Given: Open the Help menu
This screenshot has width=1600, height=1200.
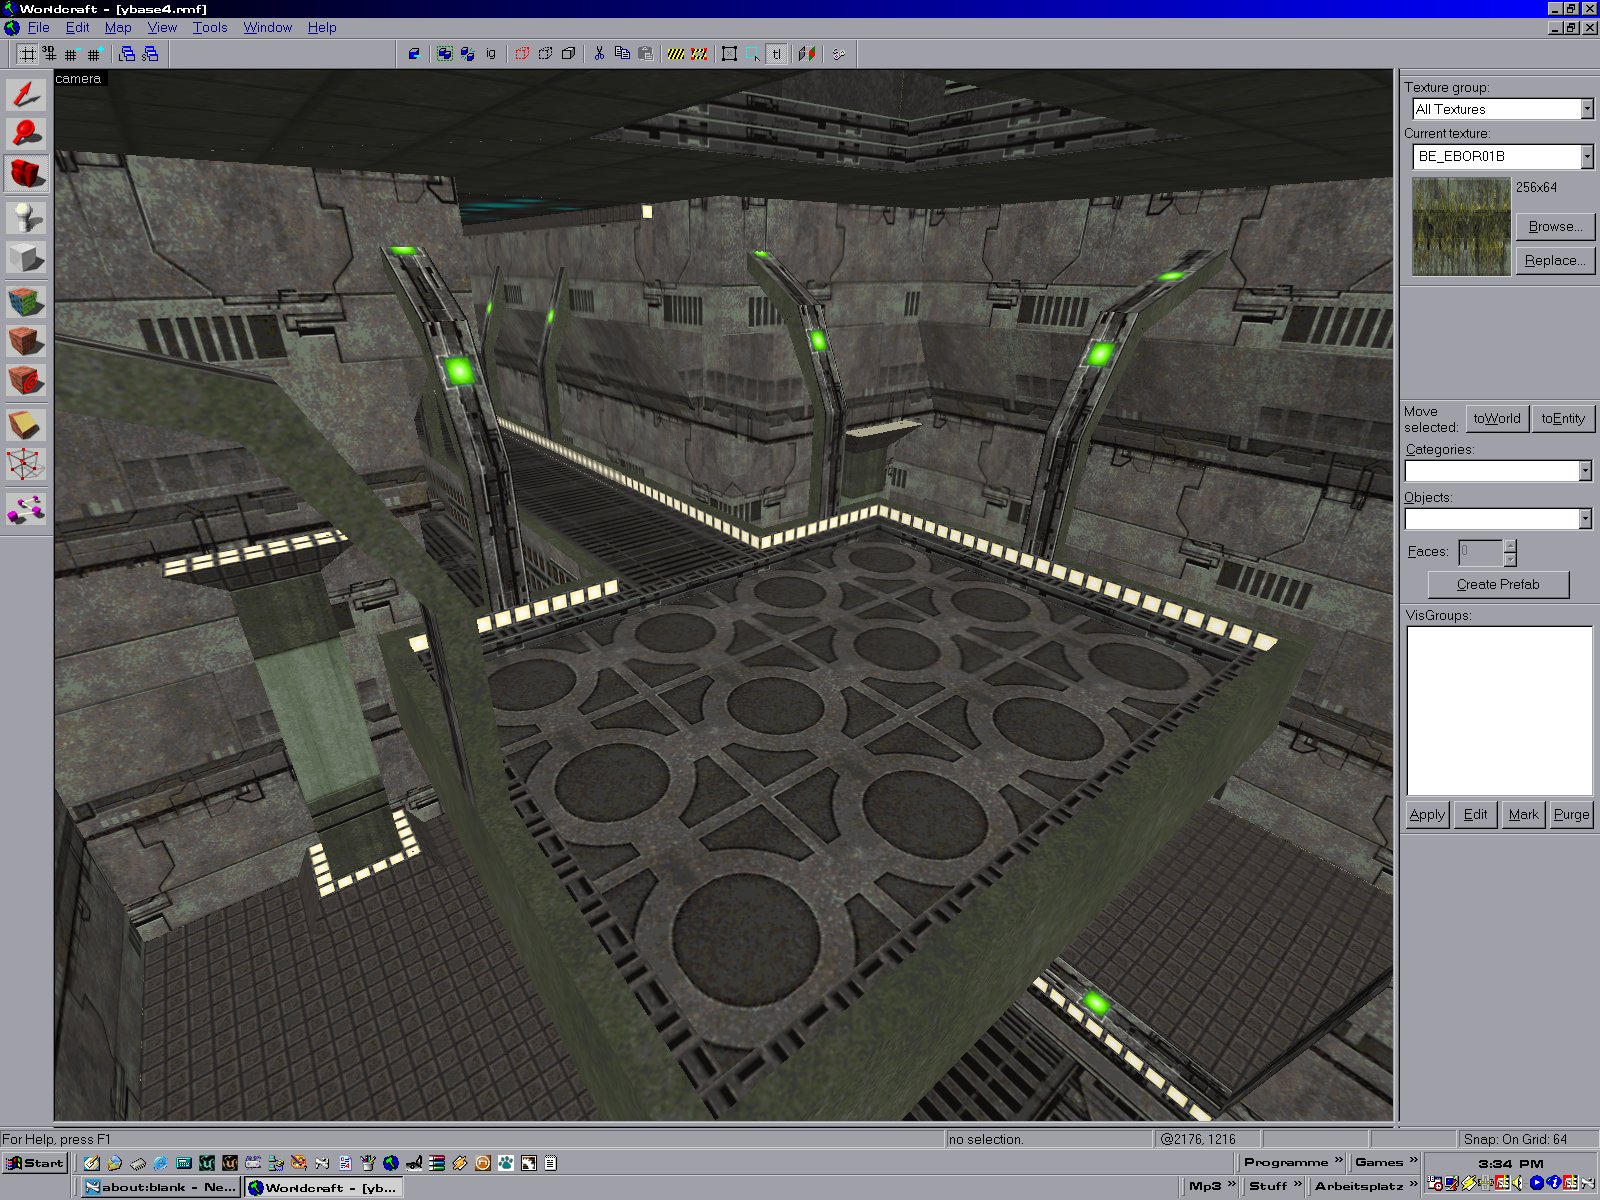Looking at the screenshot, I should (322, 27).
